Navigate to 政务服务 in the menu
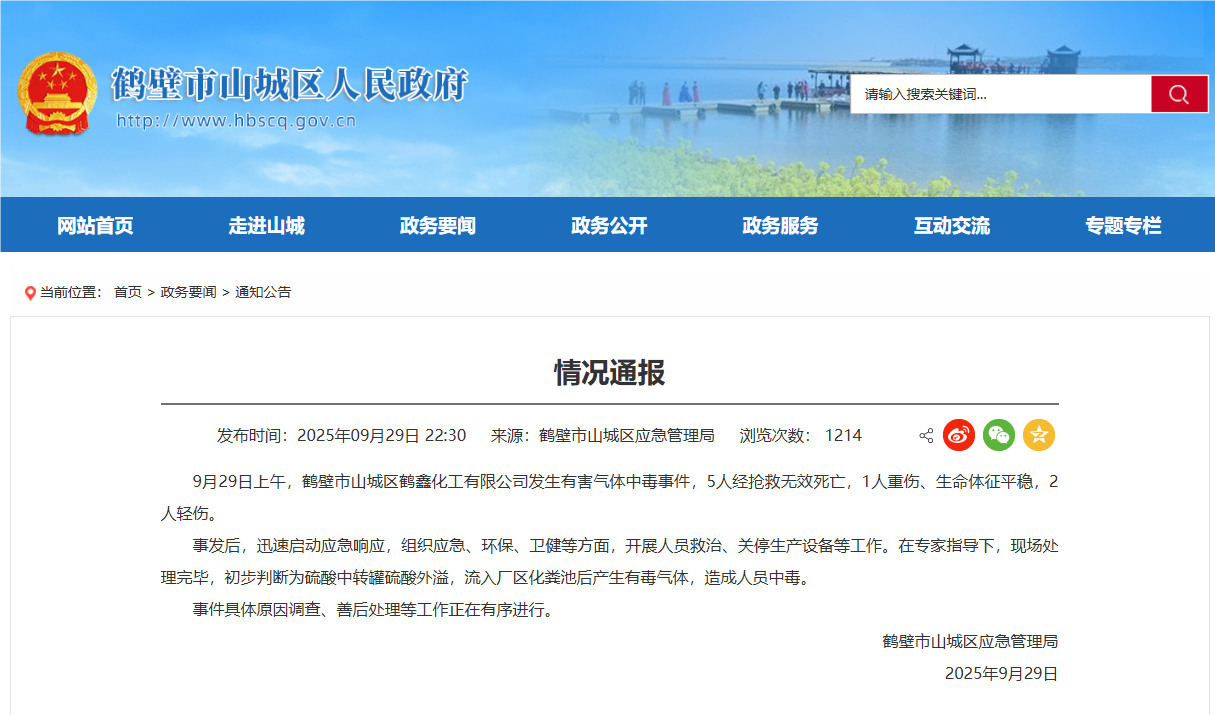Viewport: 1215px width, 715px height. [780, 226]
